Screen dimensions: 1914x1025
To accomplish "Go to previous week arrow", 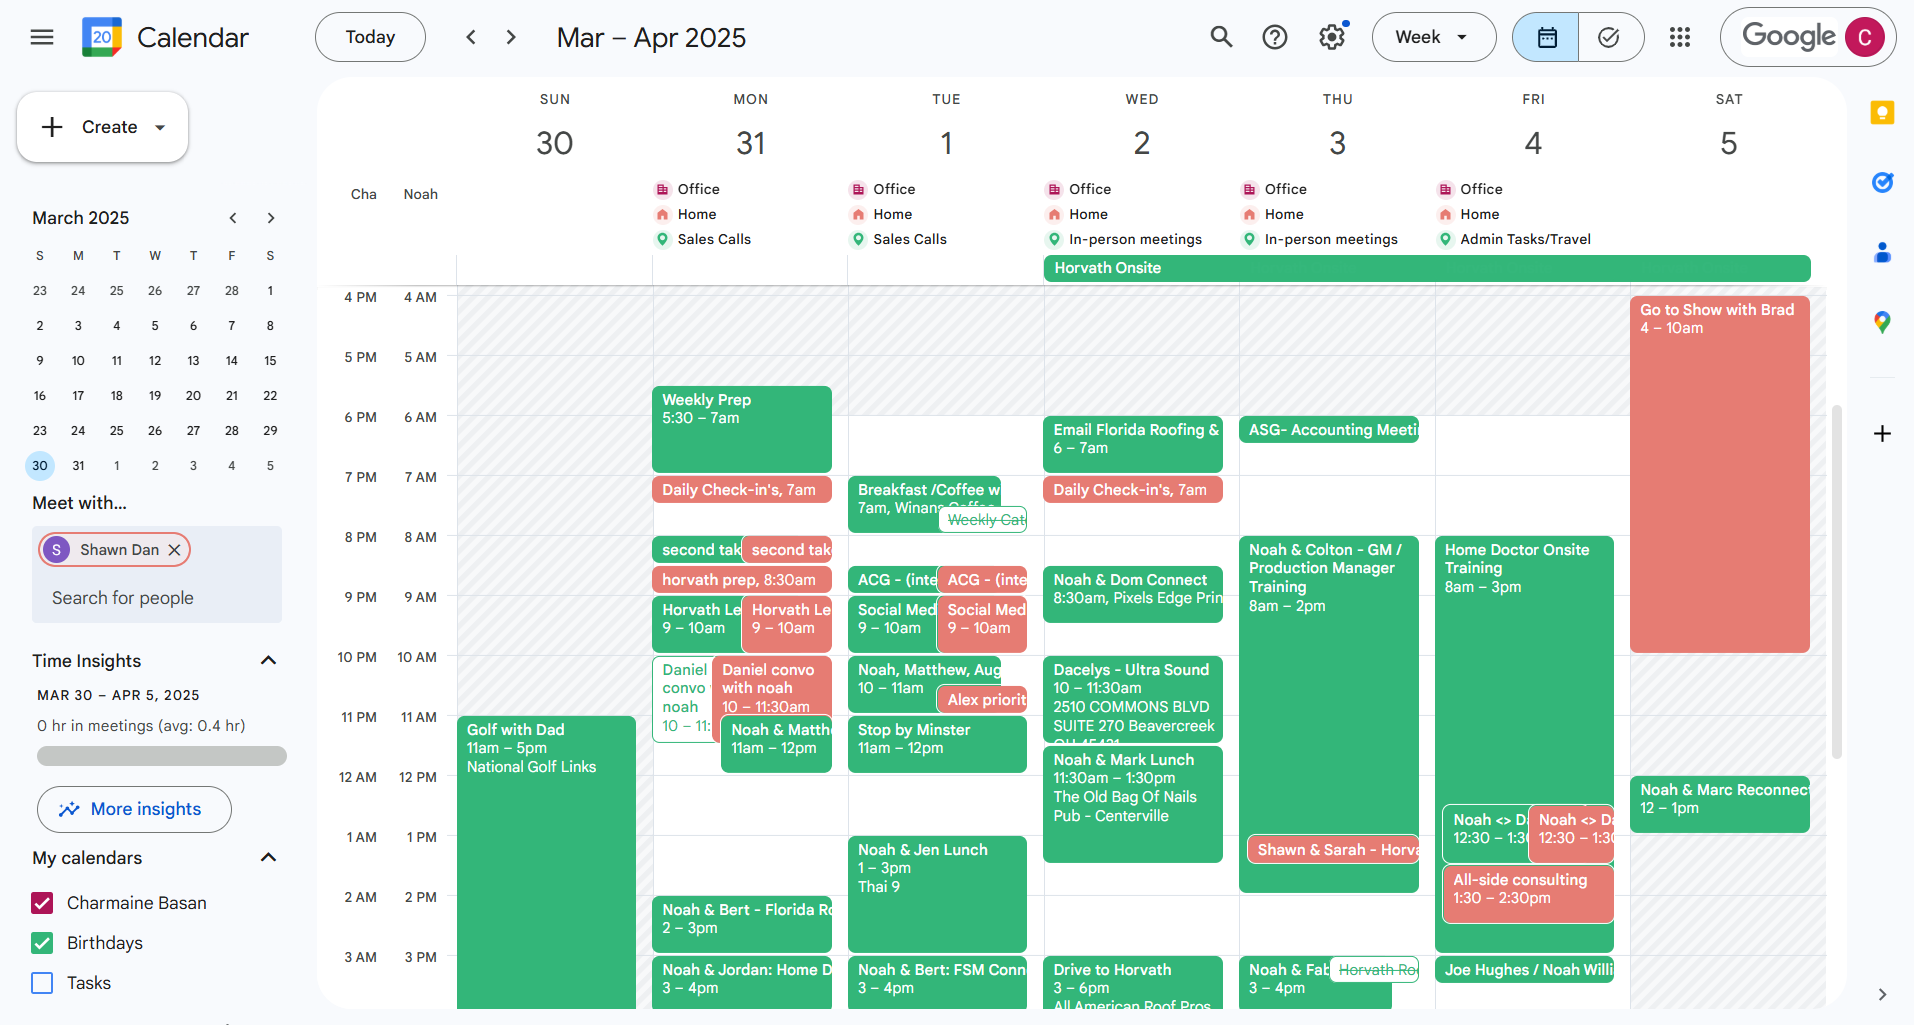I will [471, 37].
